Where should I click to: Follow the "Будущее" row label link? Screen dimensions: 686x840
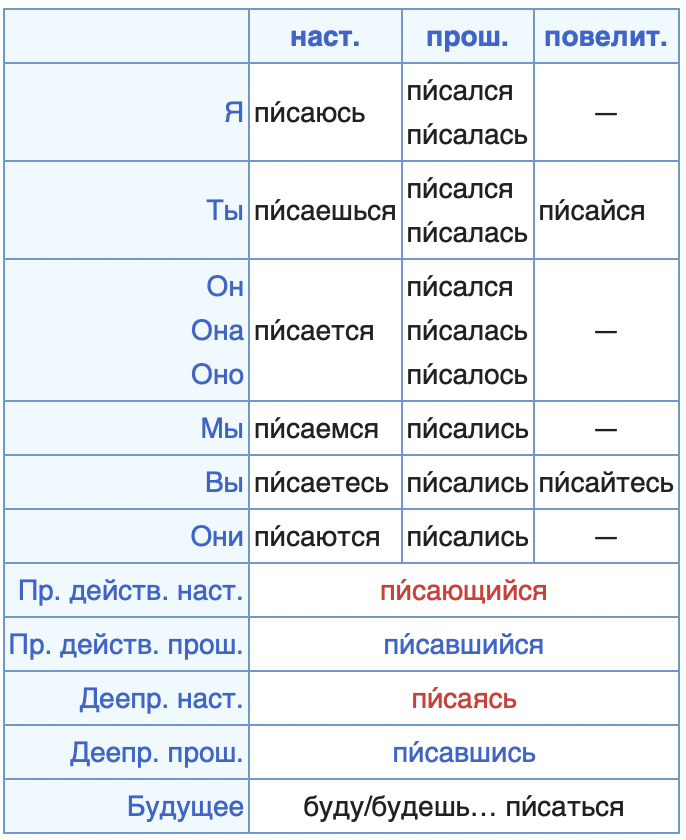(x=186, y=807)
